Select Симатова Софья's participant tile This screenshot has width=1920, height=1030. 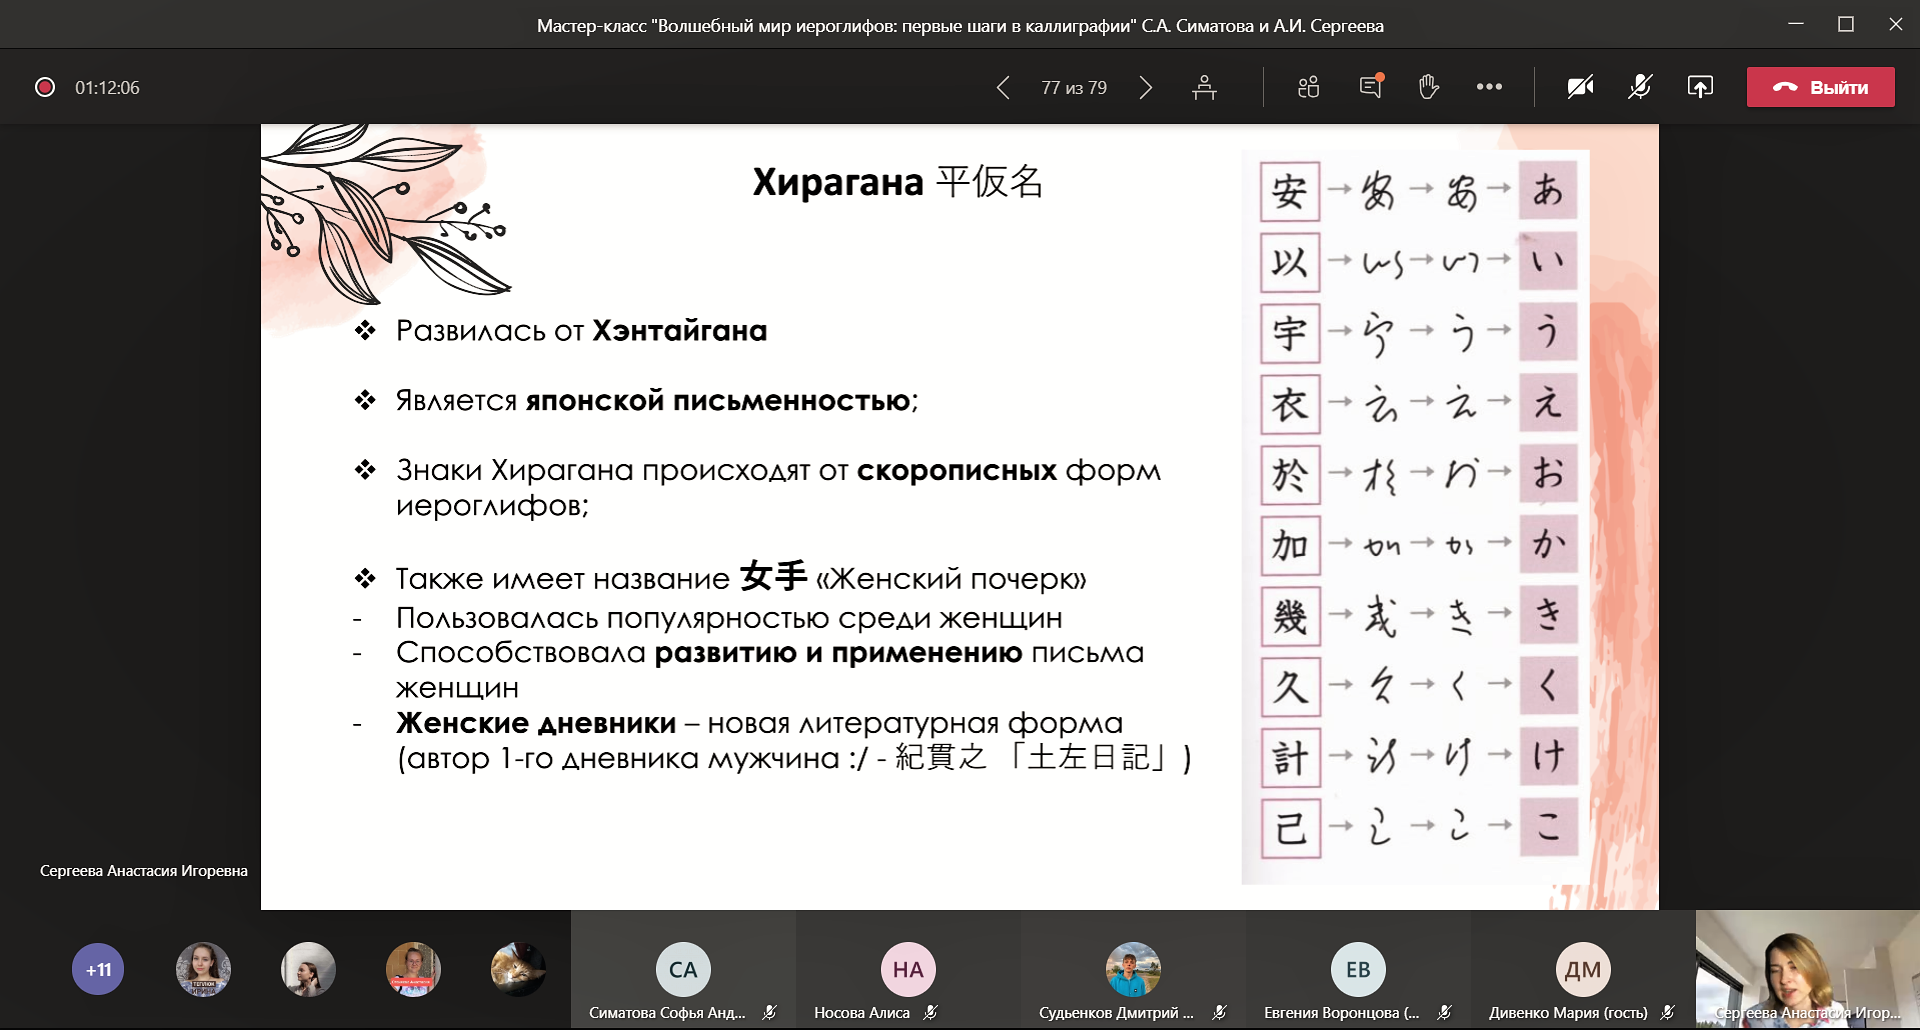coord(682,968)
